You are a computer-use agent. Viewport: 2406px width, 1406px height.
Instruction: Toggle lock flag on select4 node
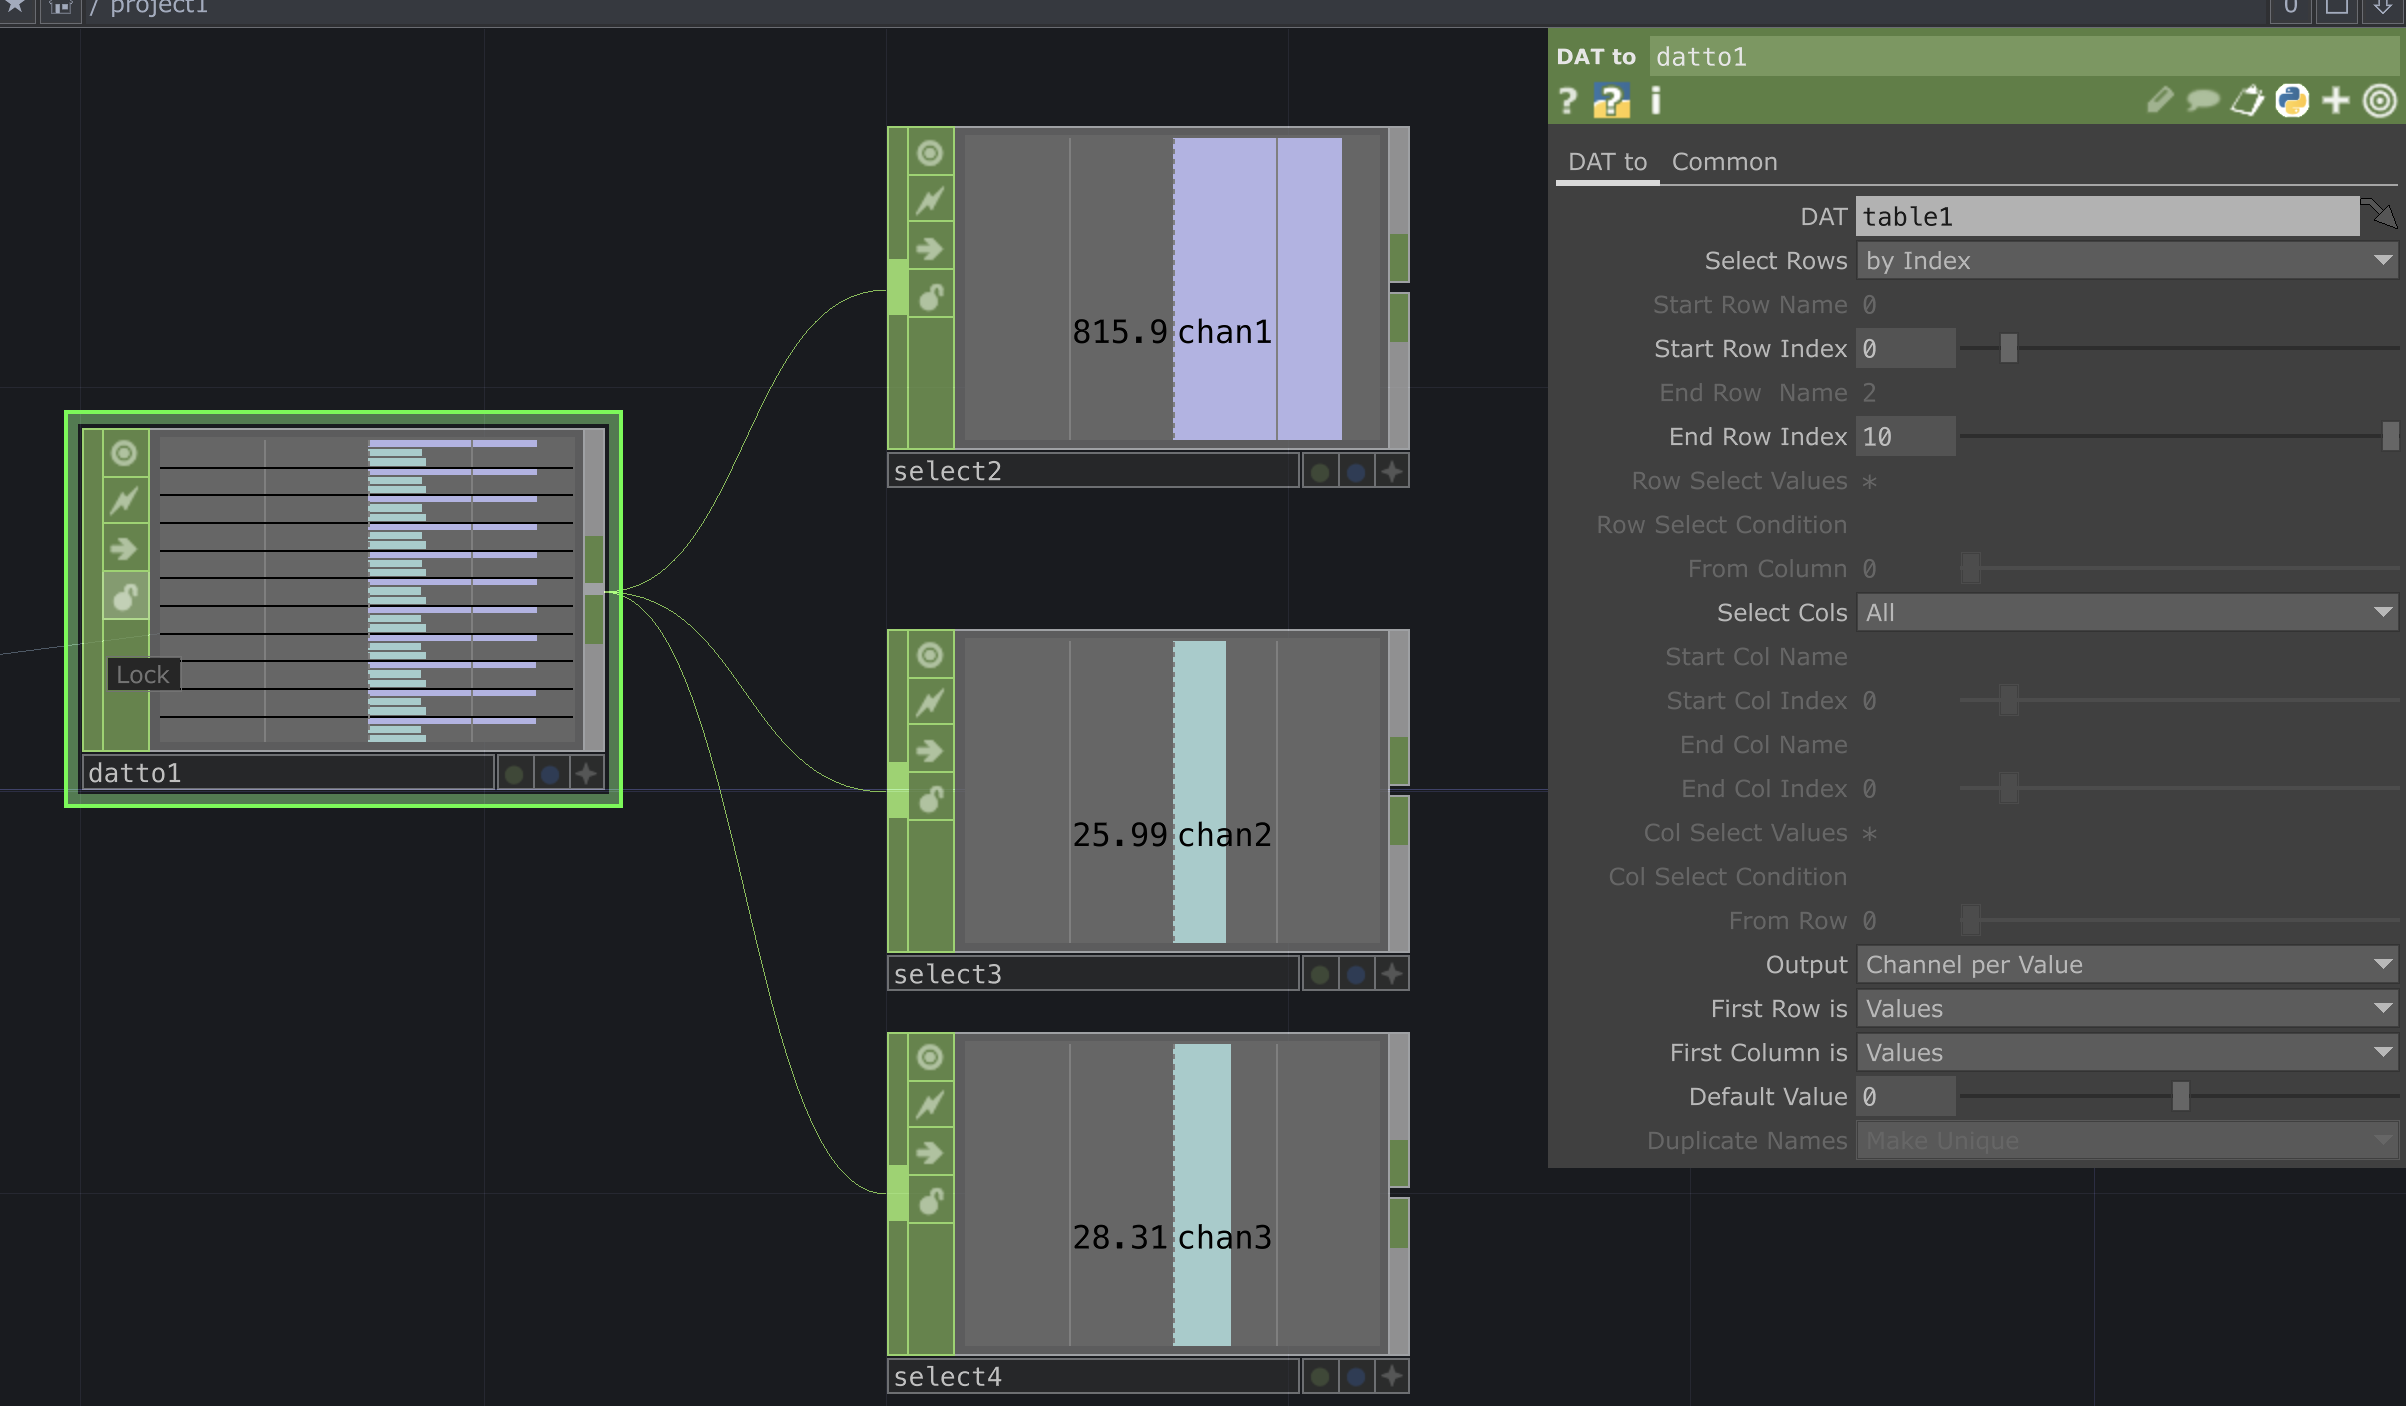[930, 1201]
